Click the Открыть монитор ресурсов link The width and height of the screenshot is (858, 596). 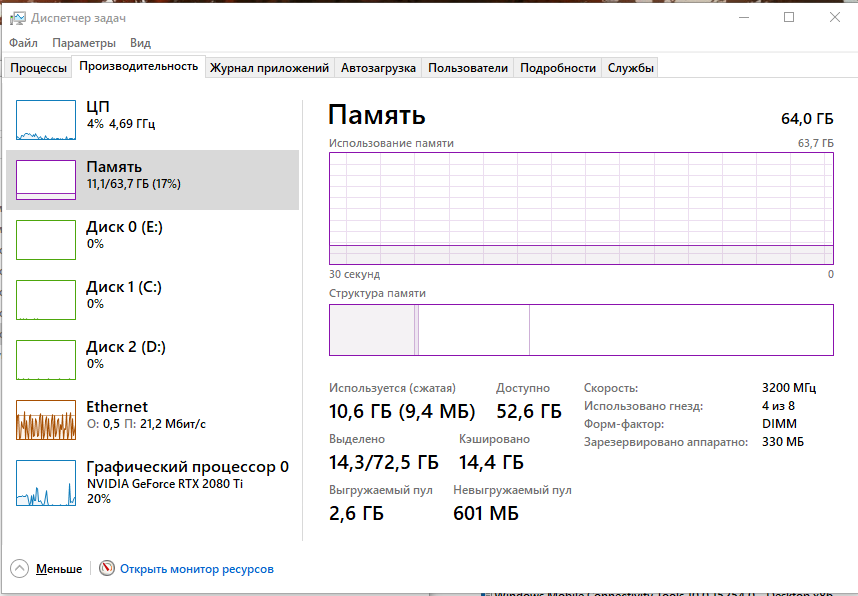coord(196,569)
